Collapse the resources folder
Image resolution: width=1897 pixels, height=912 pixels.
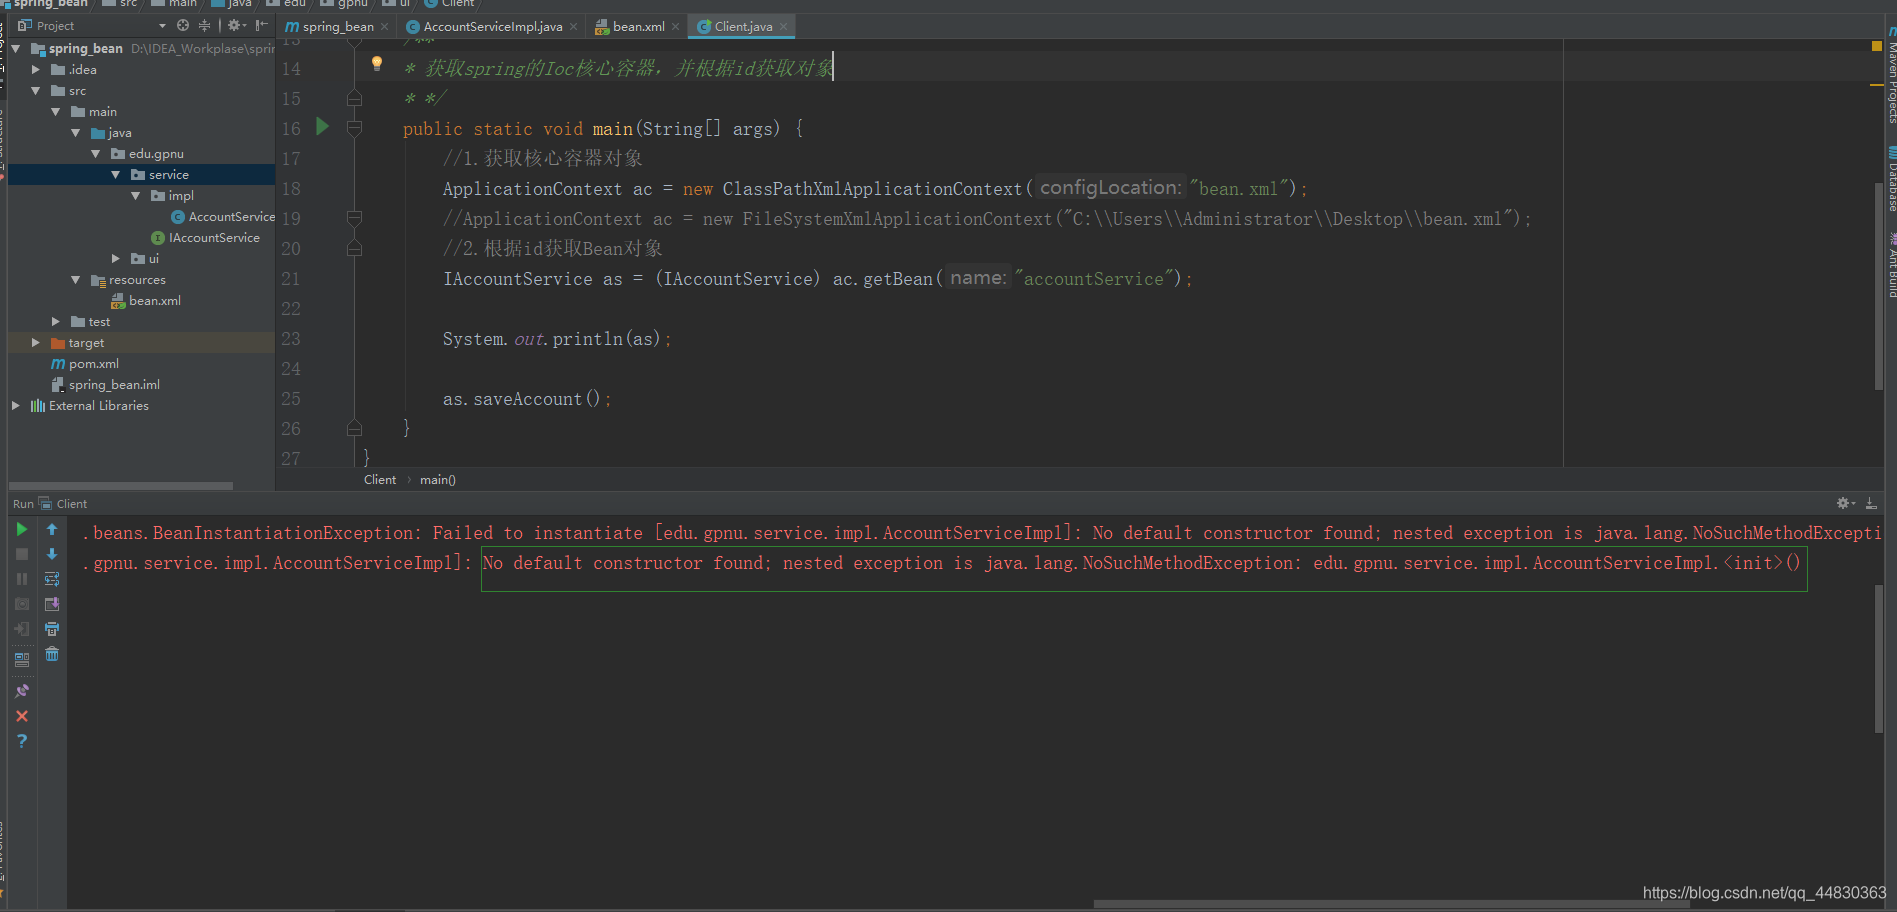(x=76, y=280)
